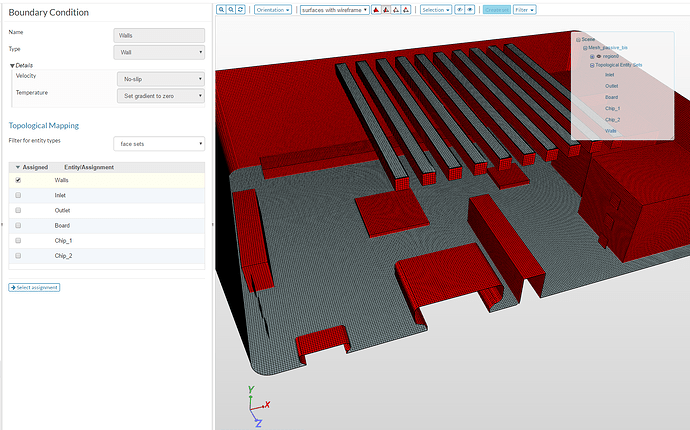Click the Create set button
Image resolution: width=690 pixels, height=430 pixels.
495,9
